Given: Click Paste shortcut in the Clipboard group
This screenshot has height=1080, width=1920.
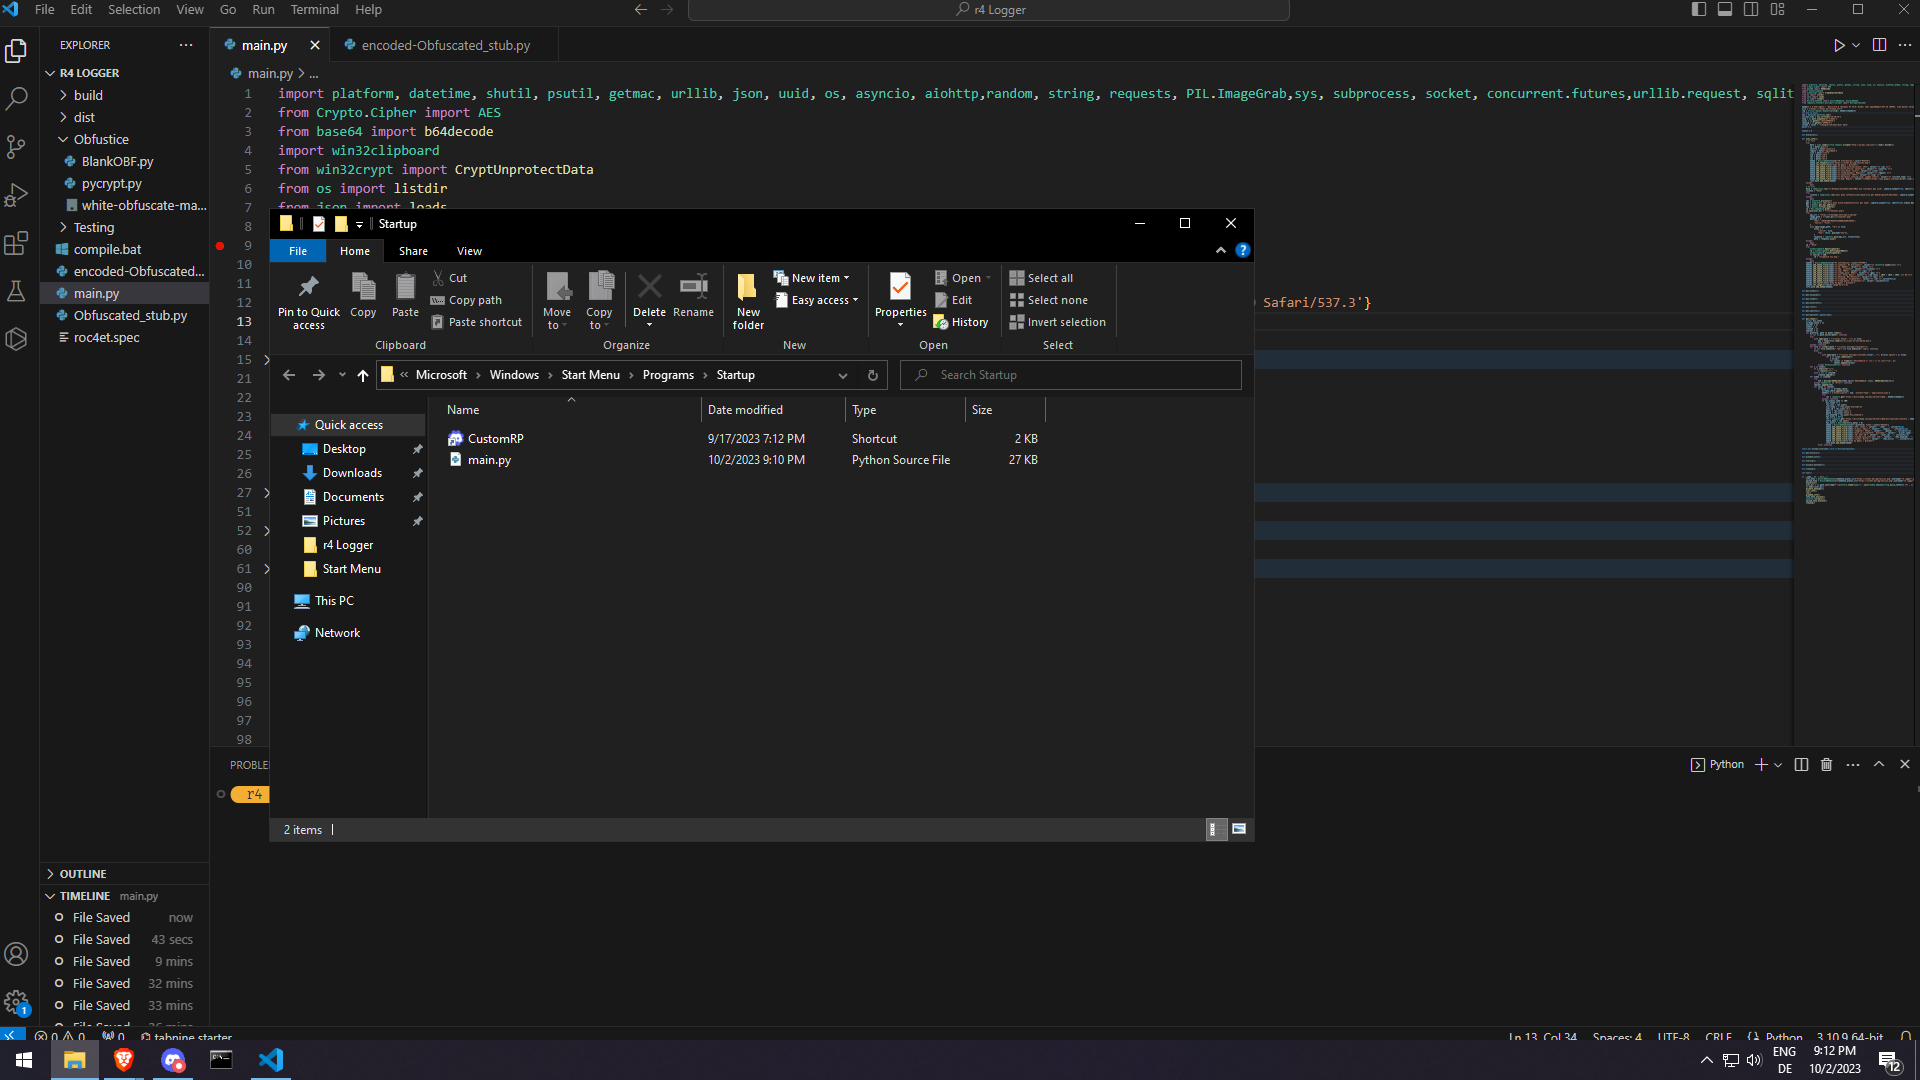Looking at the screenshot, I should click(476, 322).
